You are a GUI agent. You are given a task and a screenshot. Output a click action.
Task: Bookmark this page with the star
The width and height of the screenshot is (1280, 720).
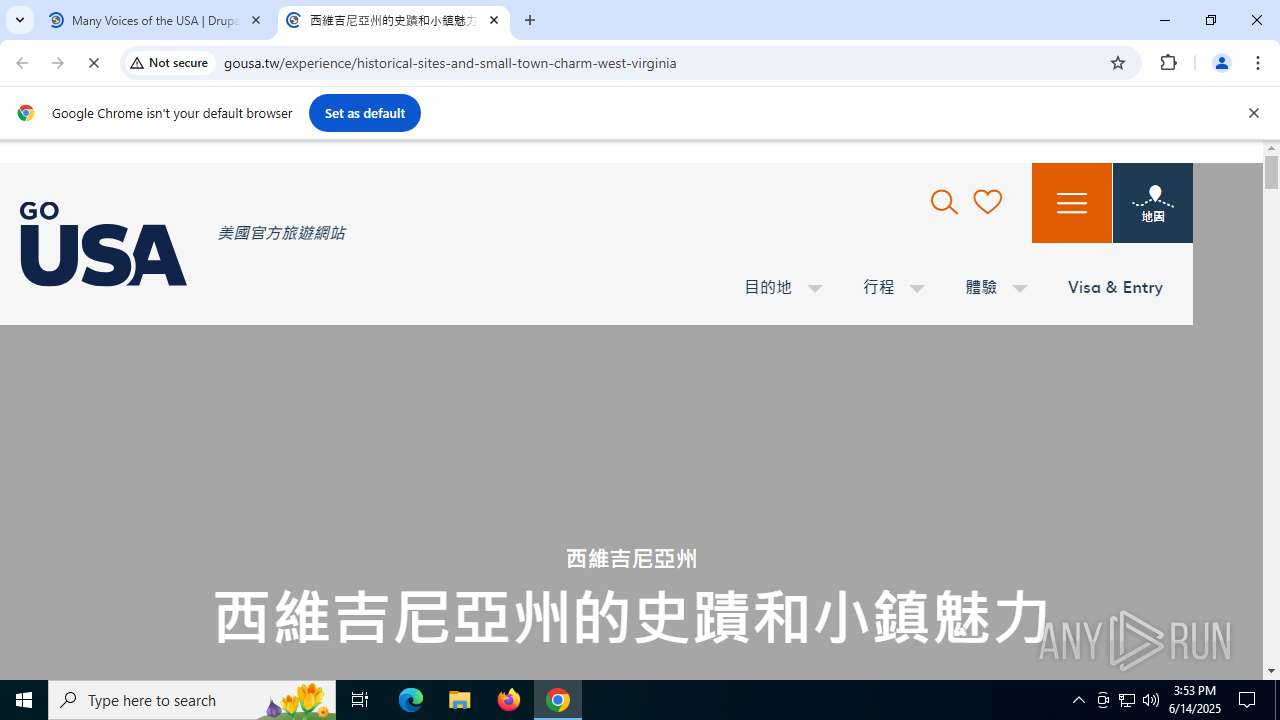1118,63
